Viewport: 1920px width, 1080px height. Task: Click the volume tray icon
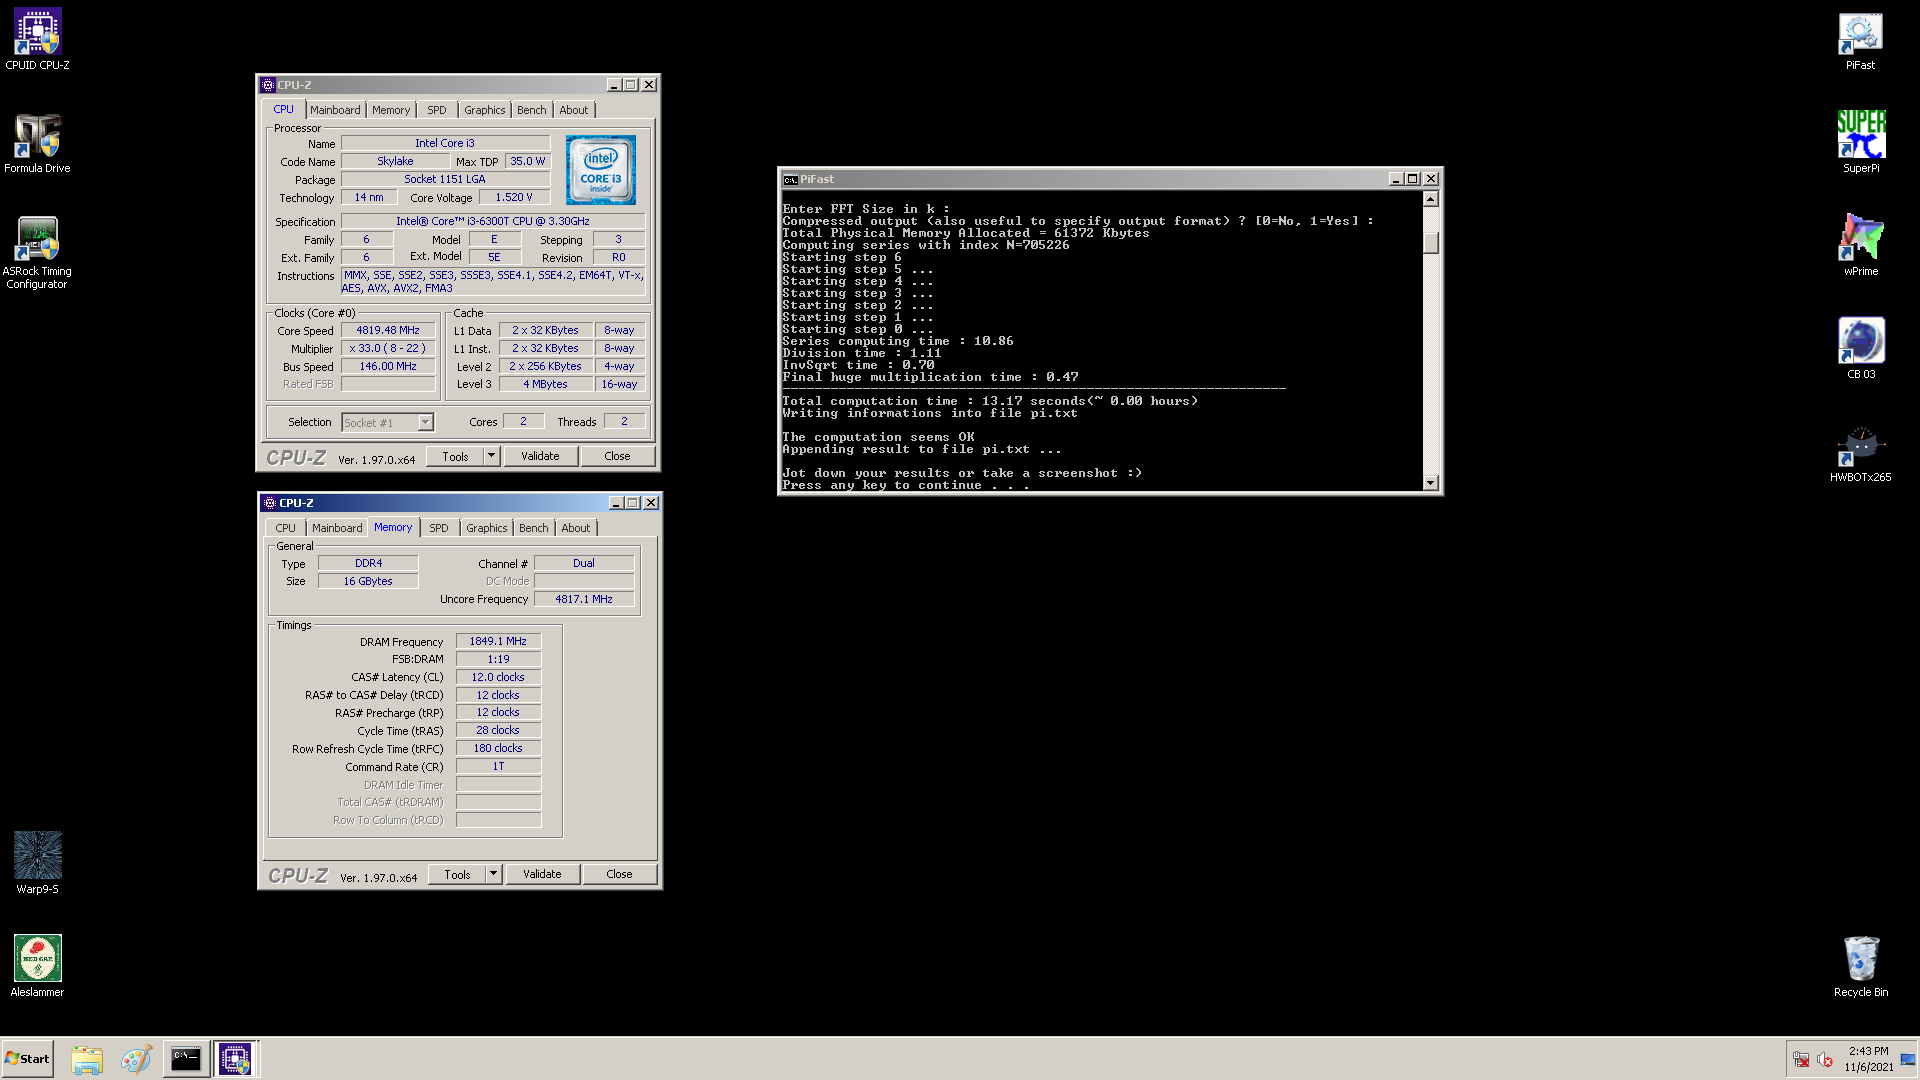(1825, 1059)
